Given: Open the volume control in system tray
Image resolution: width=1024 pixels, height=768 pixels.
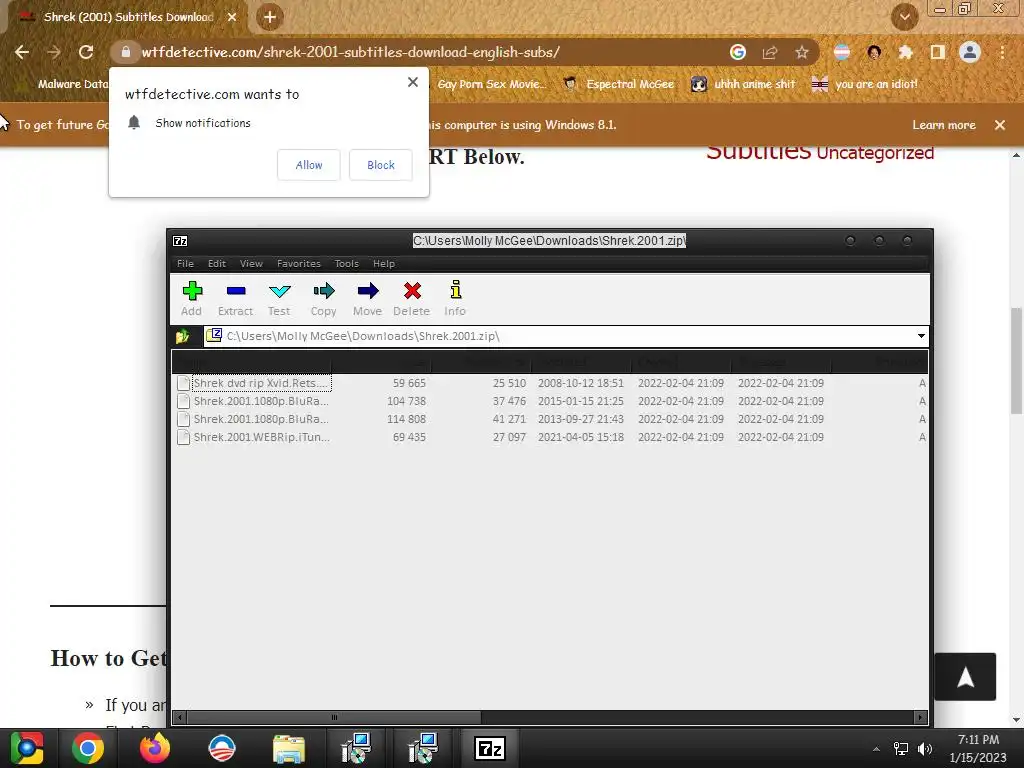Looking at the screenshot, I should coord(925,749).
